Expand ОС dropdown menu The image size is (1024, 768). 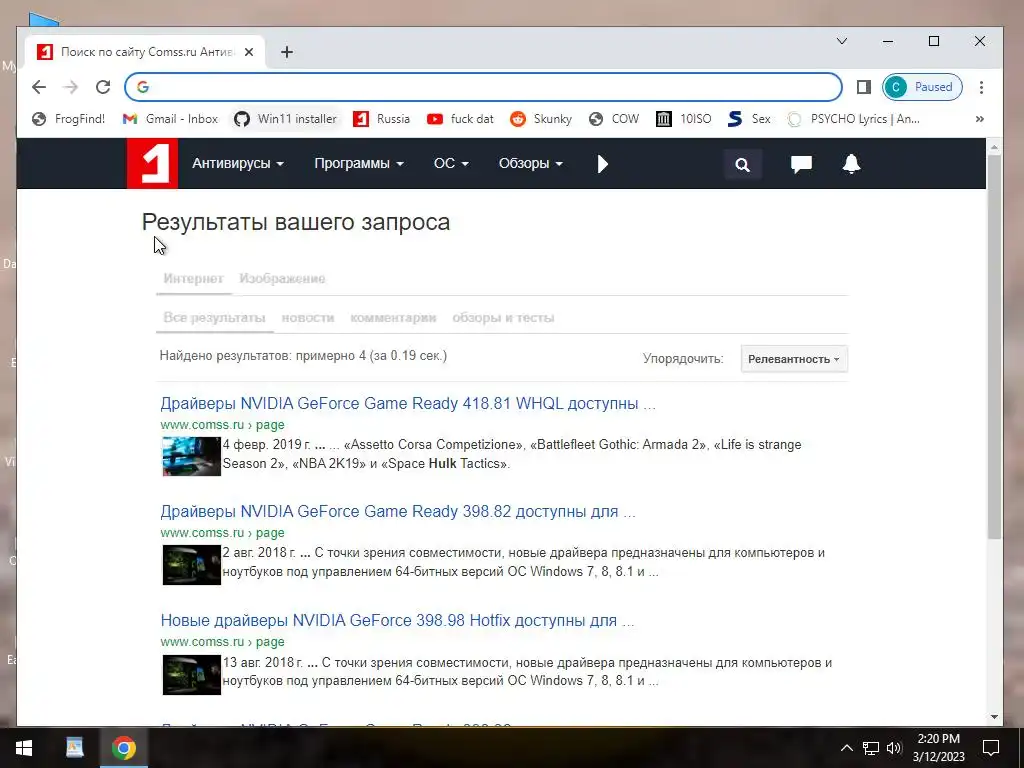click(x=451, y=163)
